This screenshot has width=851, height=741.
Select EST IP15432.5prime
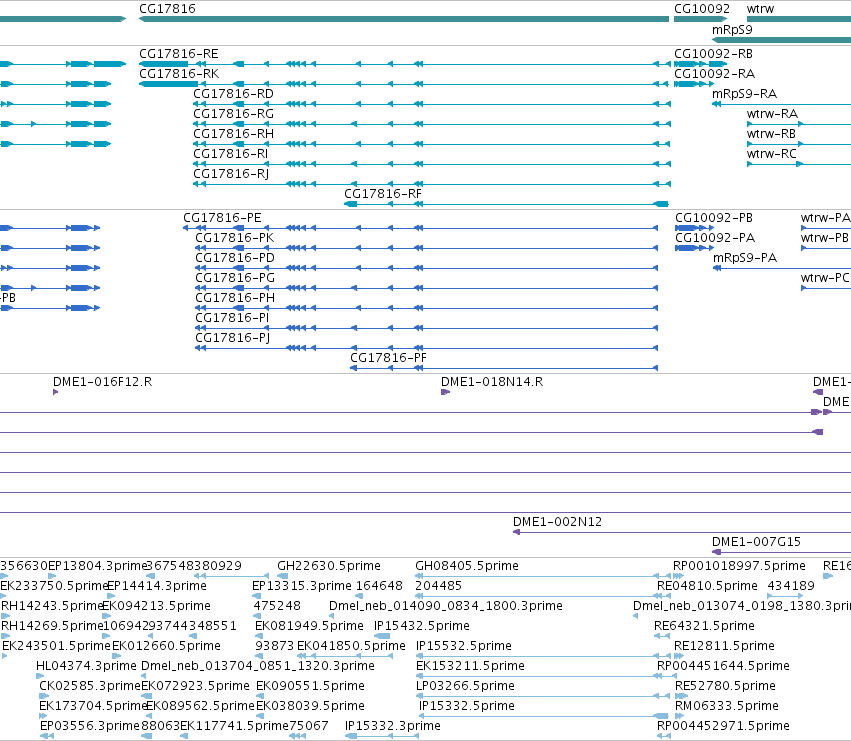[422, 626]
